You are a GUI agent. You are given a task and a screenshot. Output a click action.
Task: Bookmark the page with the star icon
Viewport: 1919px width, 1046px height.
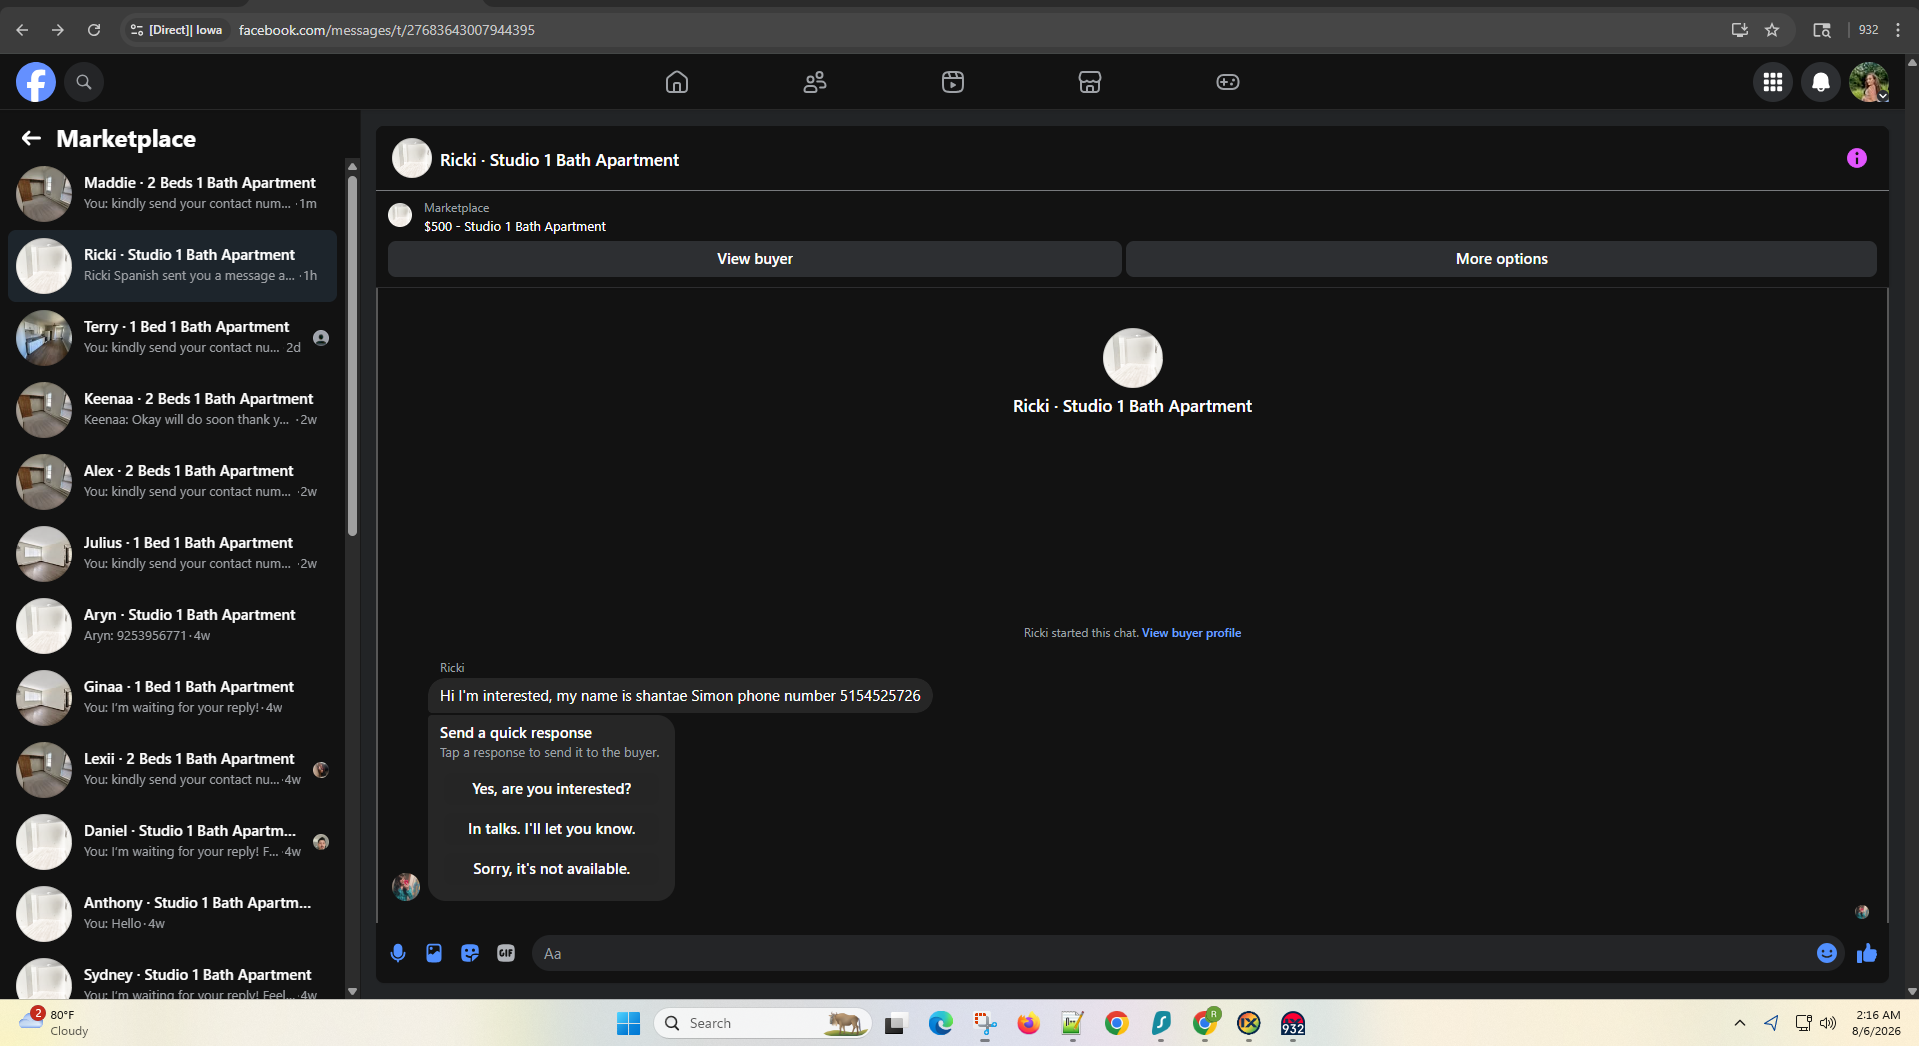pos(1772,30)
